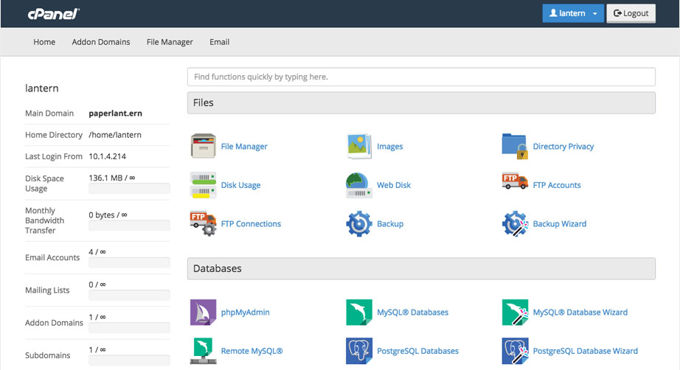Open the Backup gear icon
The width and height of the screenshot is (680, 370).
pos(359,223)
